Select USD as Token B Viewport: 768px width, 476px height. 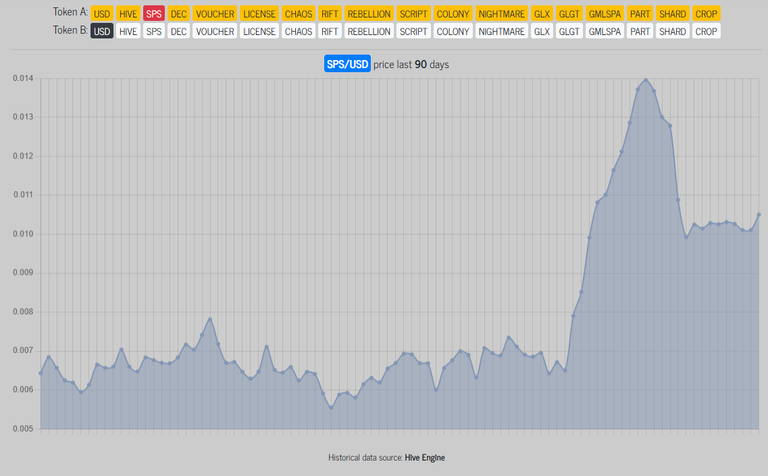(x=102, y=31)
